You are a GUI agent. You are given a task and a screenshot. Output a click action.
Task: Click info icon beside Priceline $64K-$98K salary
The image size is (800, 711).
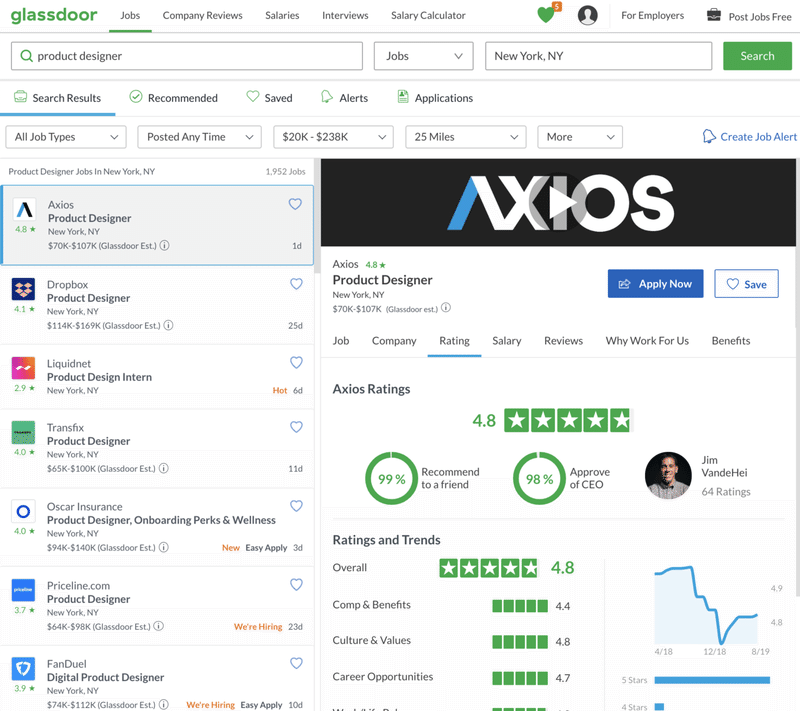(x=159, y=626)
